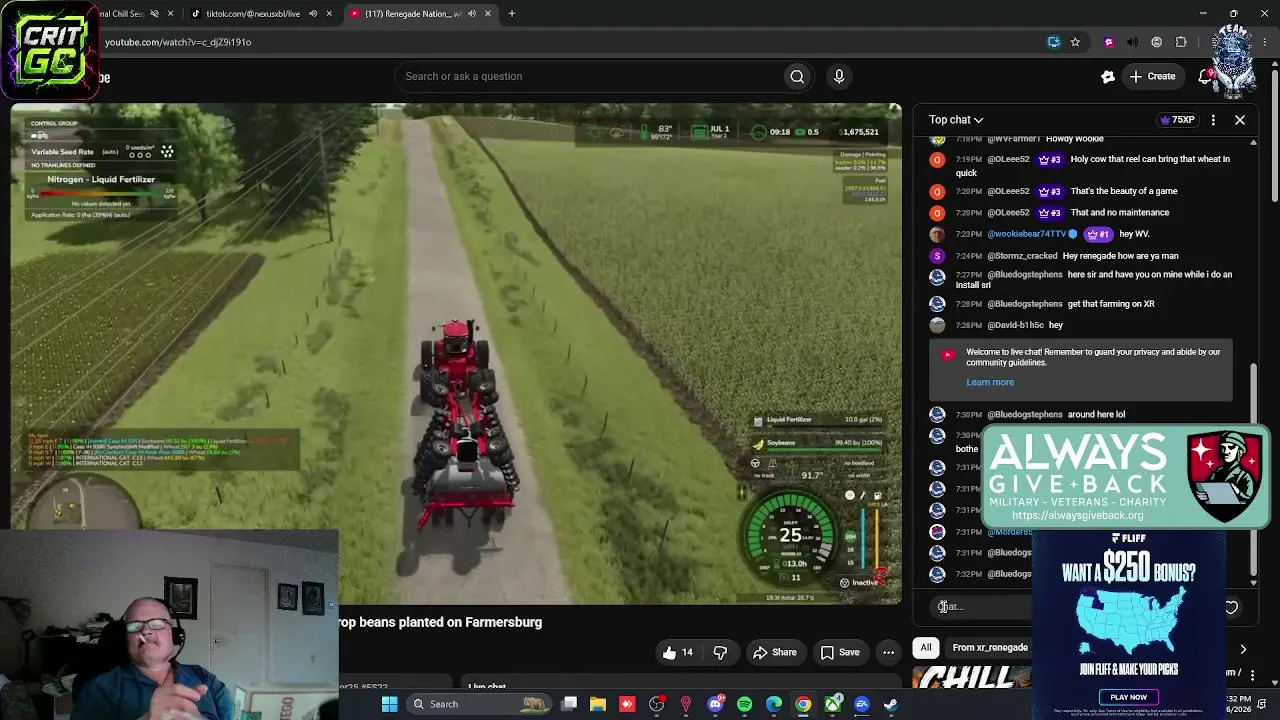This screenshot has width=1280, height=720.
Task: Open the EA app from the taskbar
Action: click(x=862, y=704)
